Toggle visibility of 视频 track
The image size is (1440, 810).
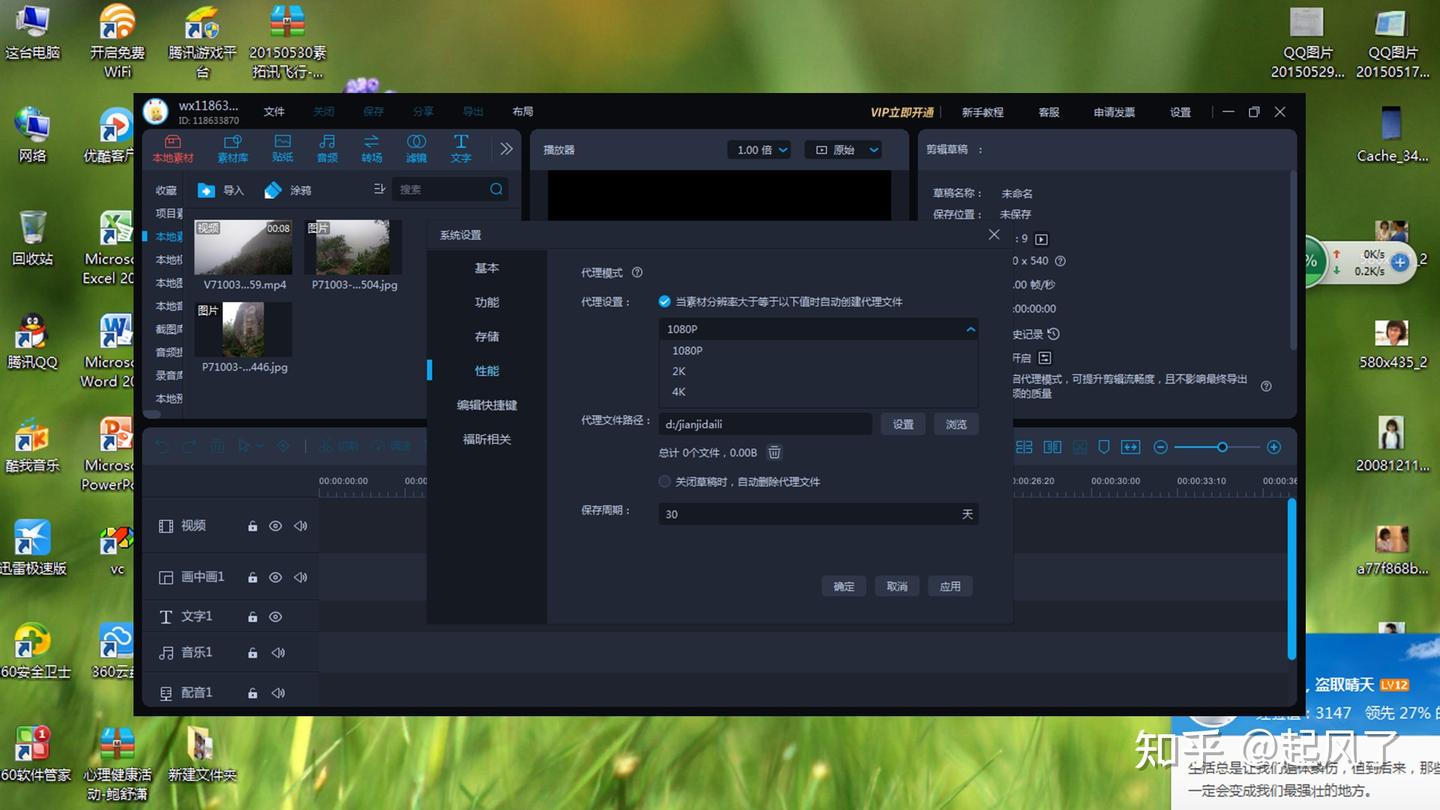275,526
